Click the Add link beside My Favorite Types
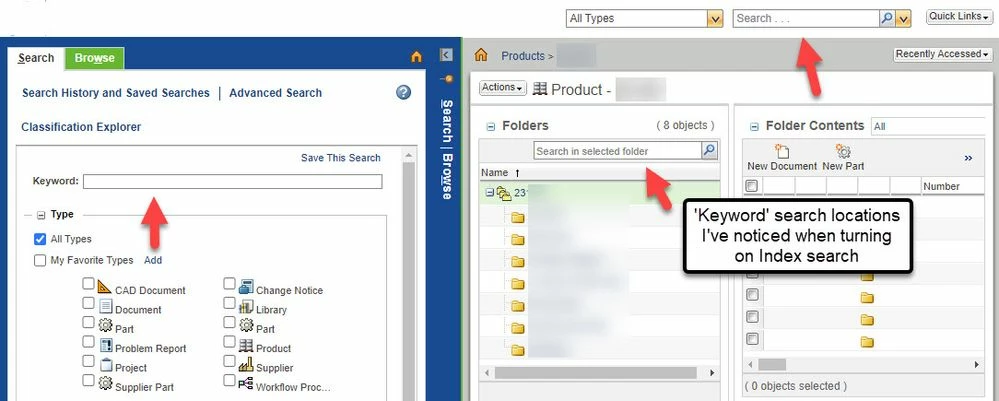The width and height of the screenshot is (999, 401). tap(153, 260)
